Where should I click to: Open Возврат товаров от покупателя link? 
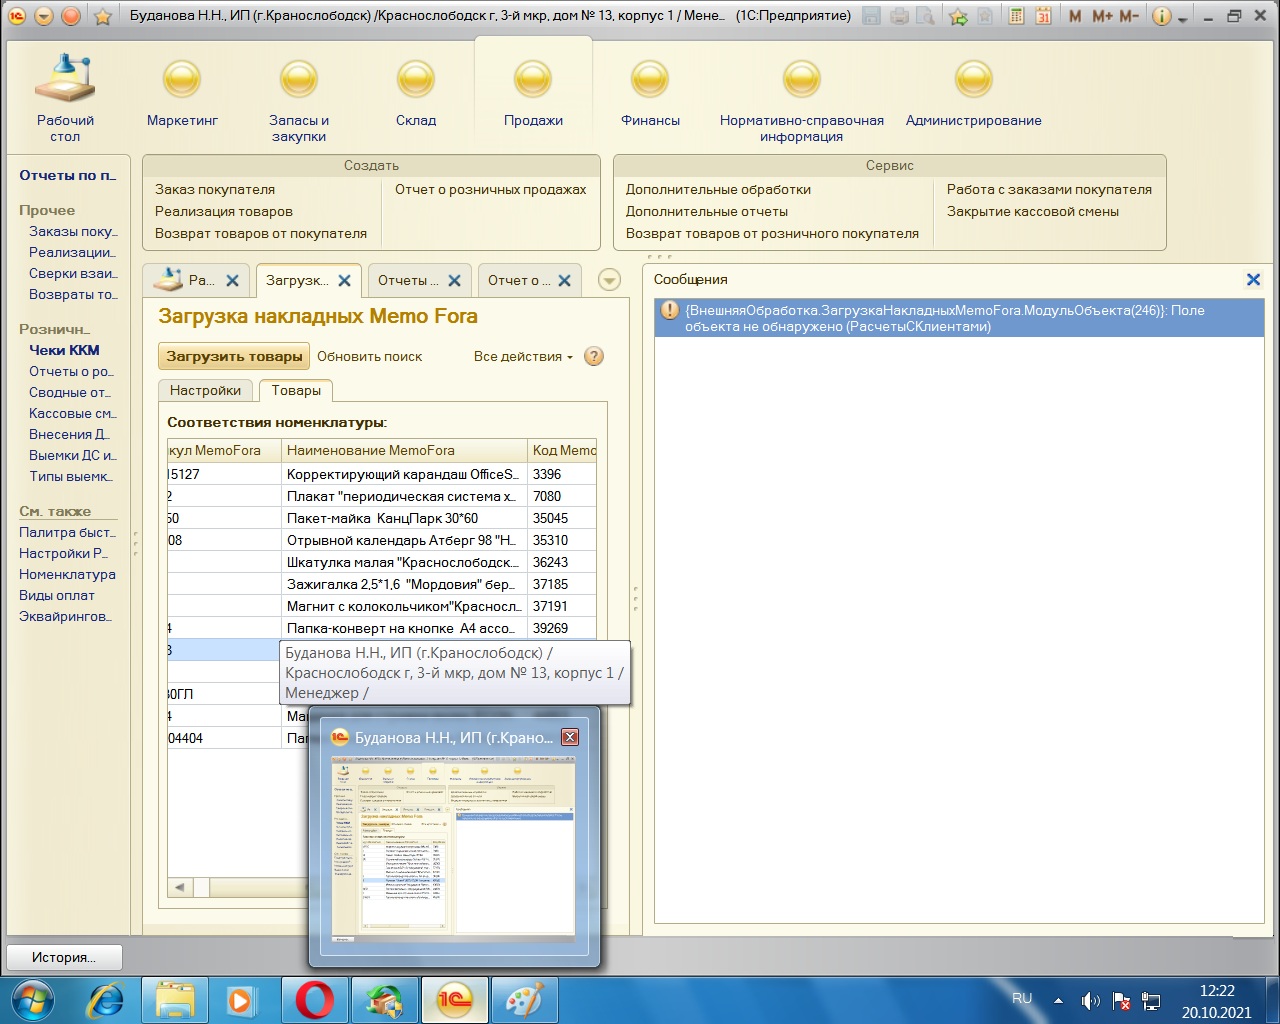(x=261, y=233)
